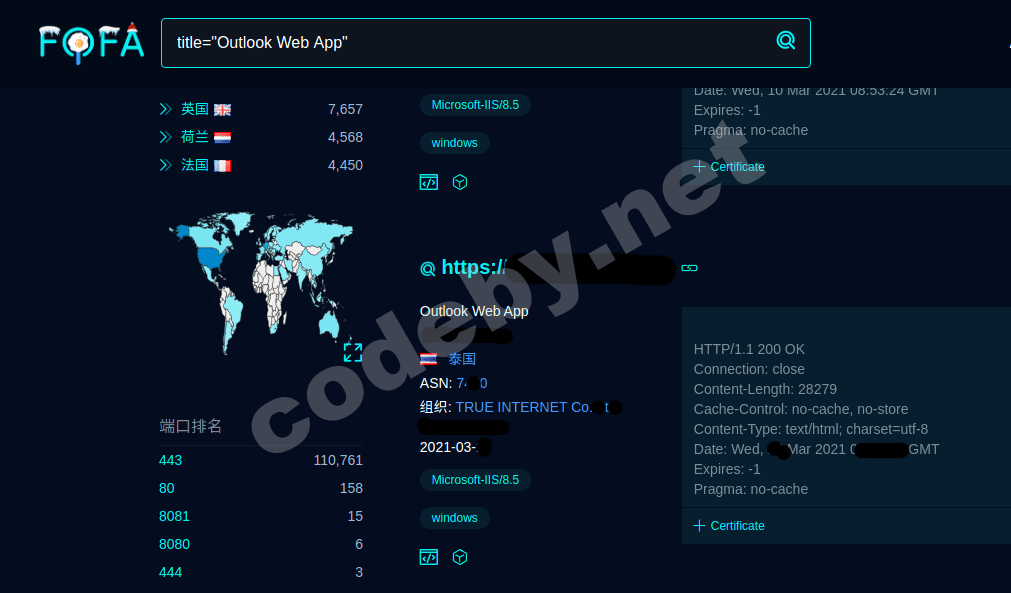Select the 端口排名 section heading

tap(190, 426)
